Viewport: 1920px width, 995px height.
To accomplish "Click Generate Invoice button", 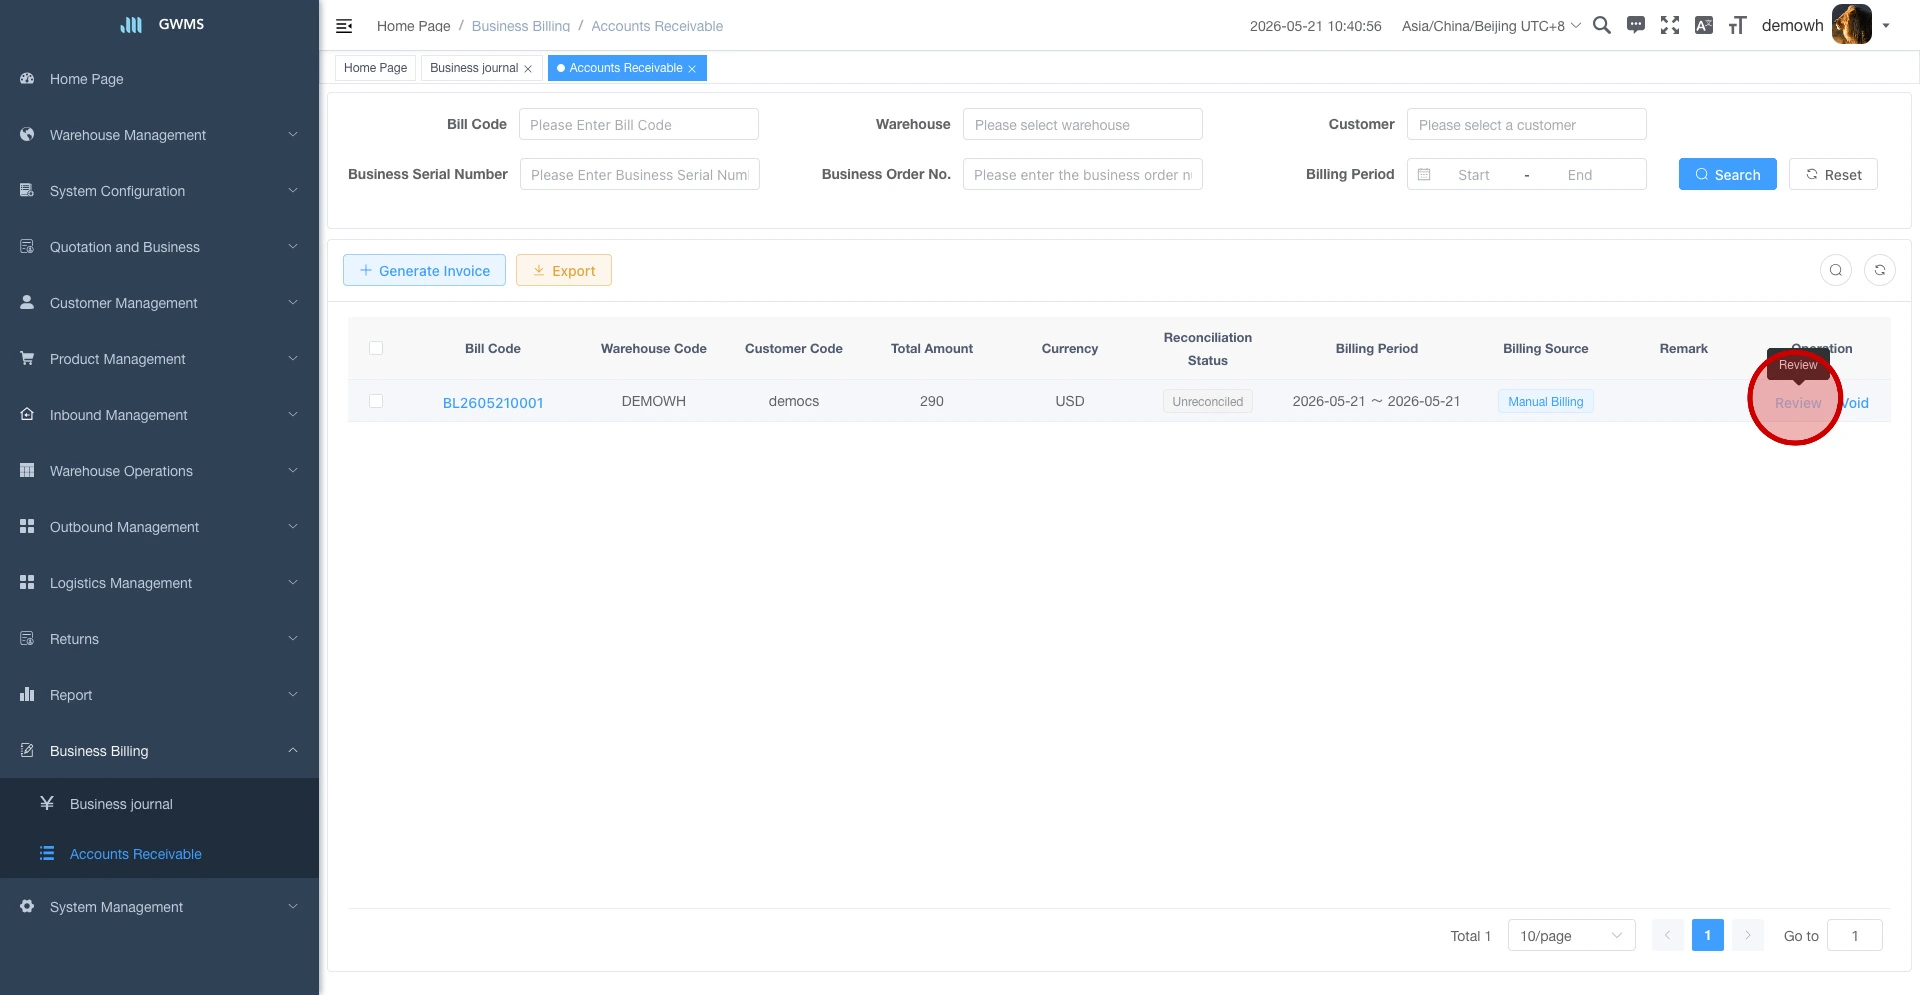I will coord(424,270).
